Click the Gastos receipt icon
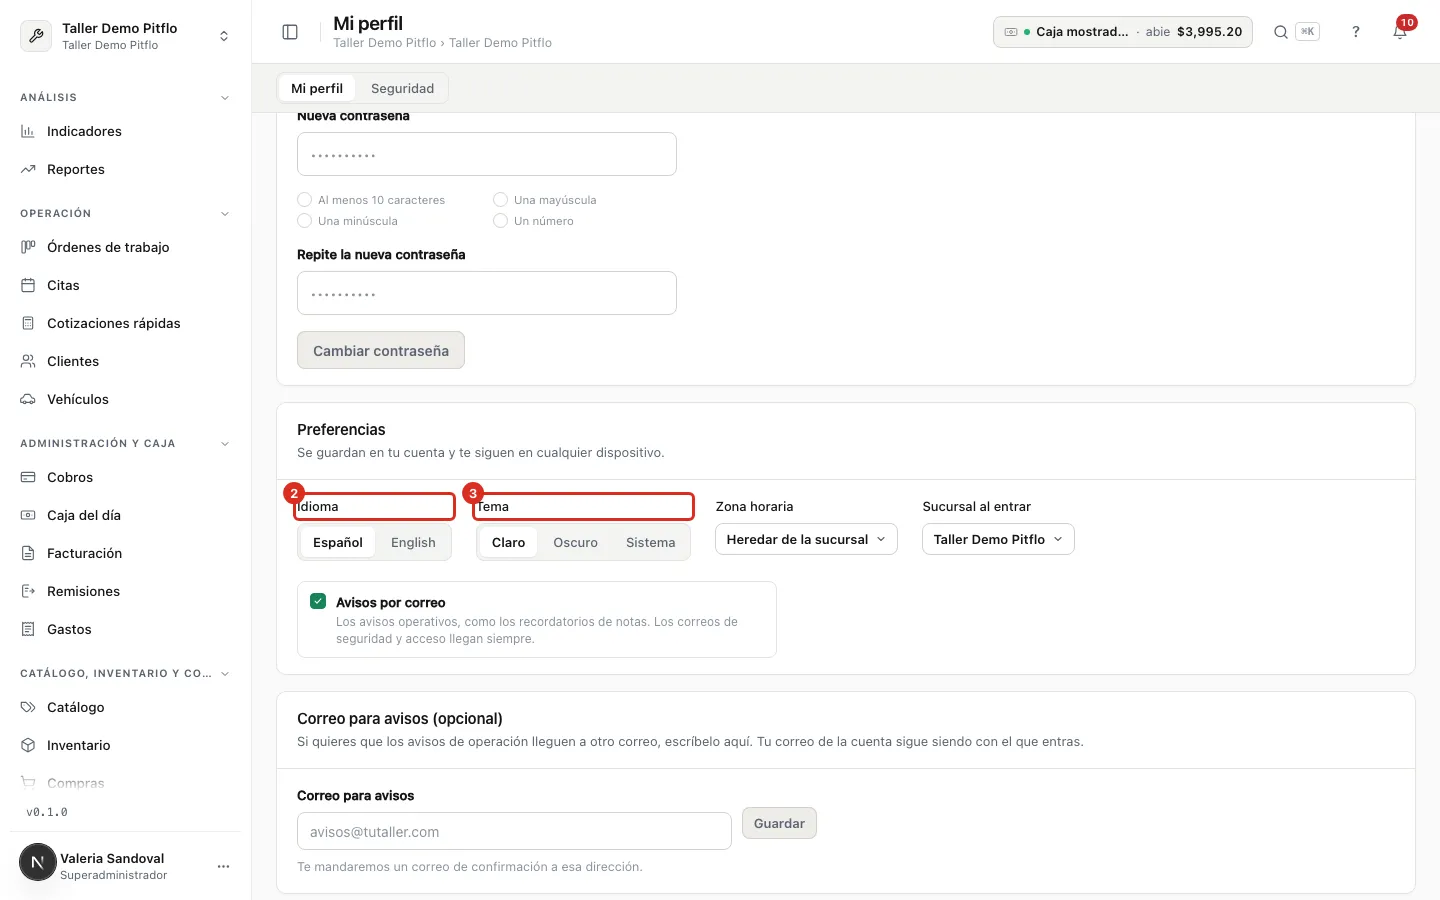This screenshot has height=900, width=1440. click(28, 629)
